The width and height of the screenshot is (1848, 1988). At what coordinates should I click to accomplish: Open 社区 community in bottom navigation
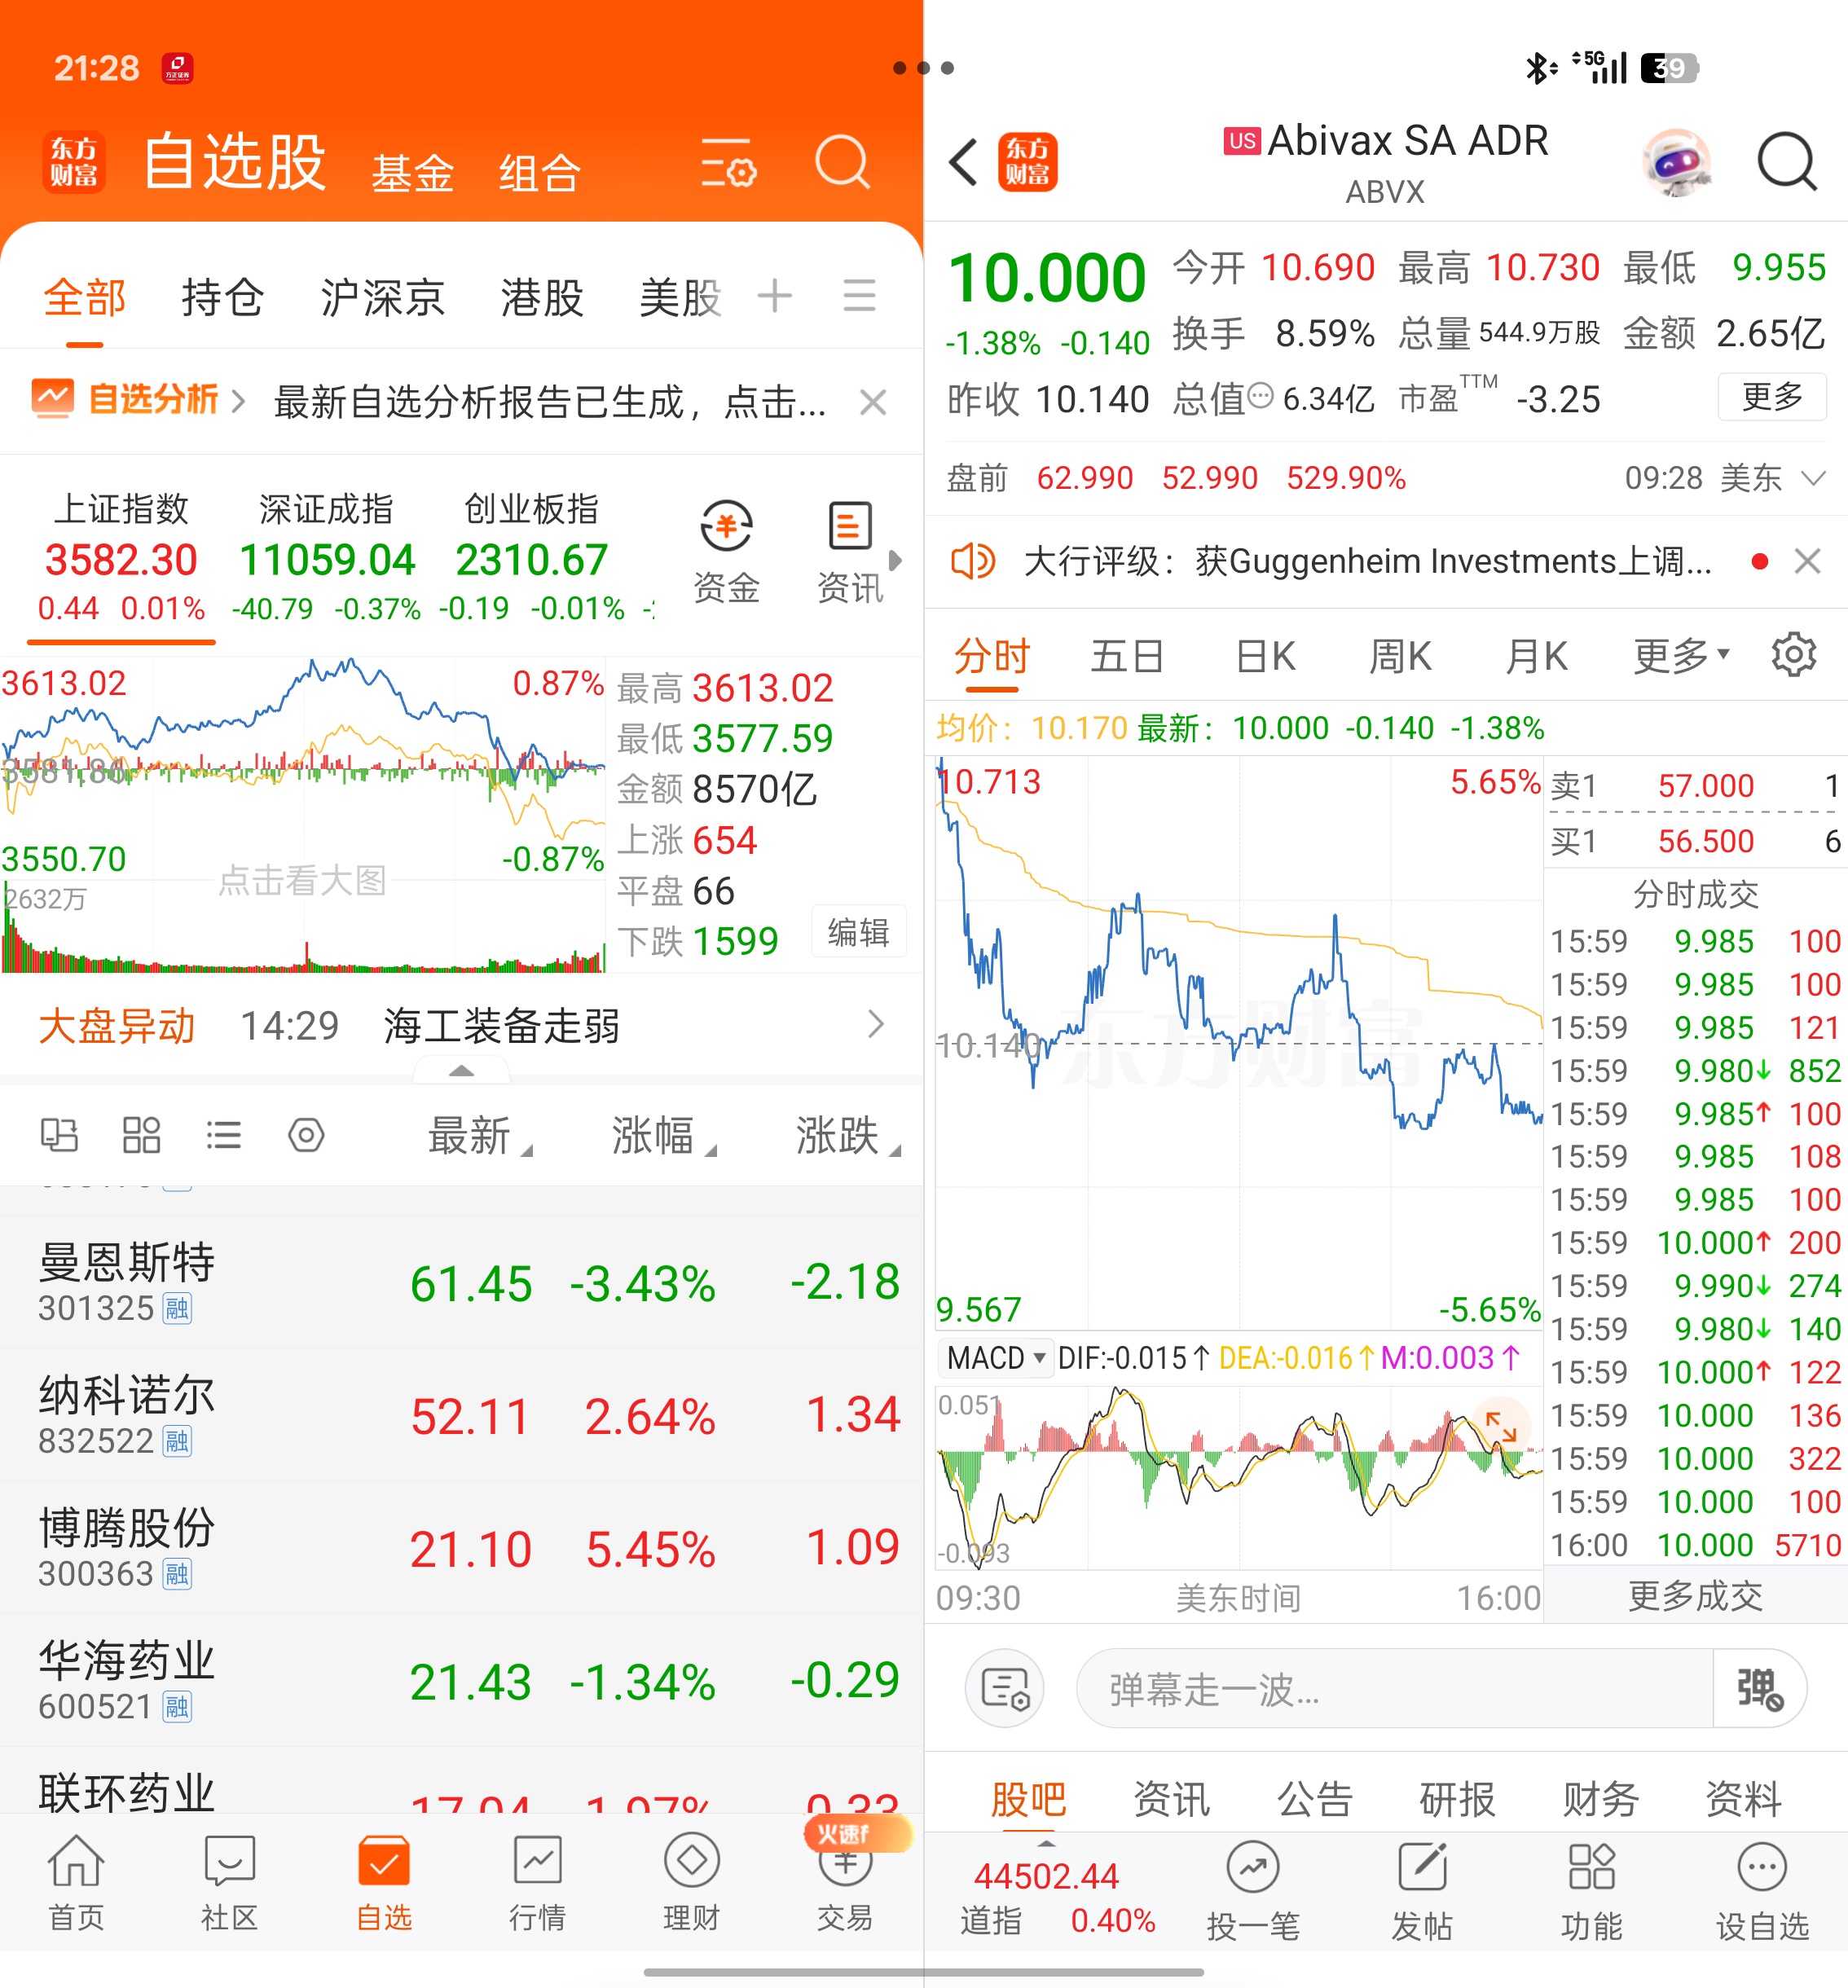[x=230, y=1883]
